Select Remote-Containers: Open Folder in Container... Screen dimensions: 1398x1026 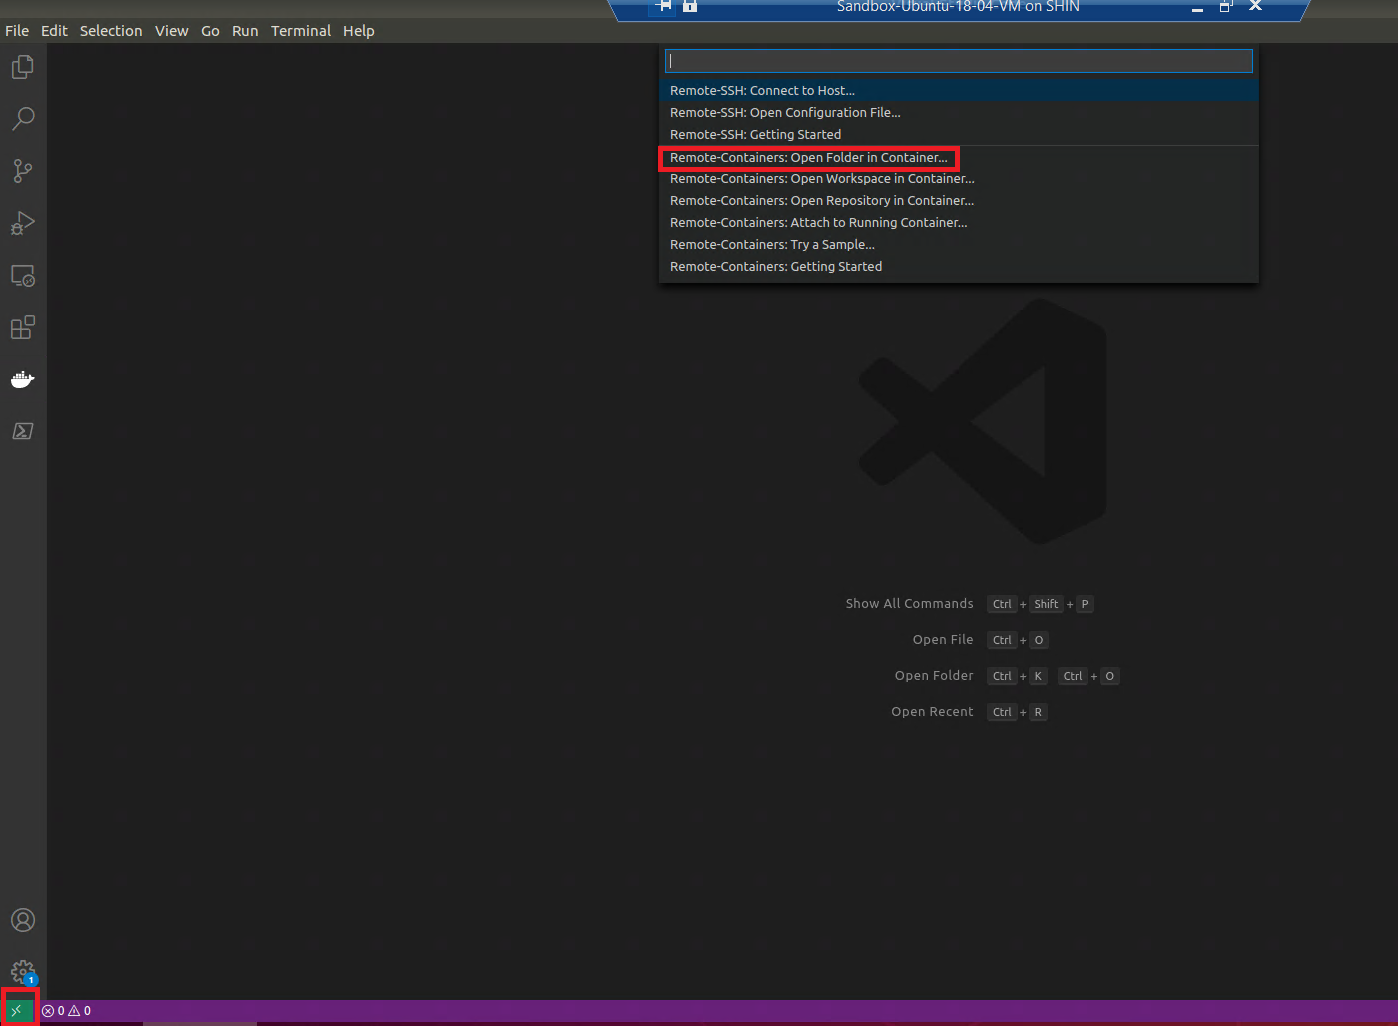(959, 157)
